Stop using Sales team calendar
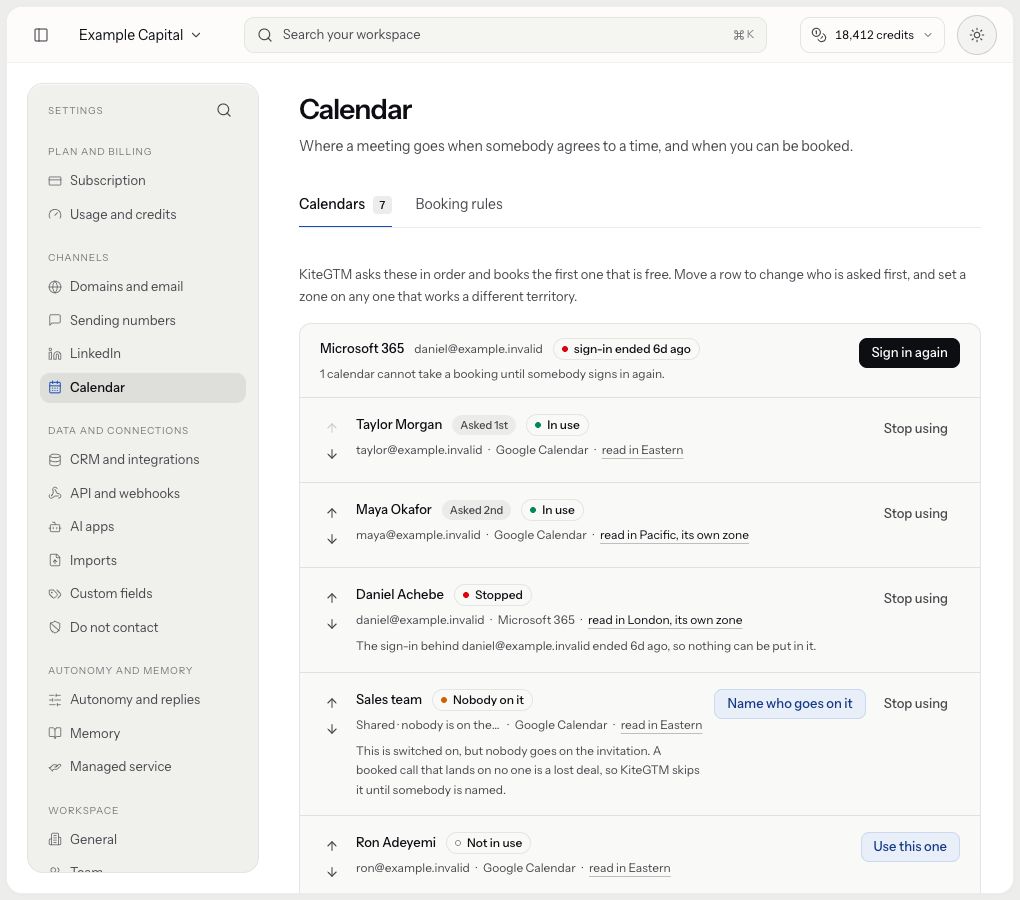 click(x=915, y=704)
